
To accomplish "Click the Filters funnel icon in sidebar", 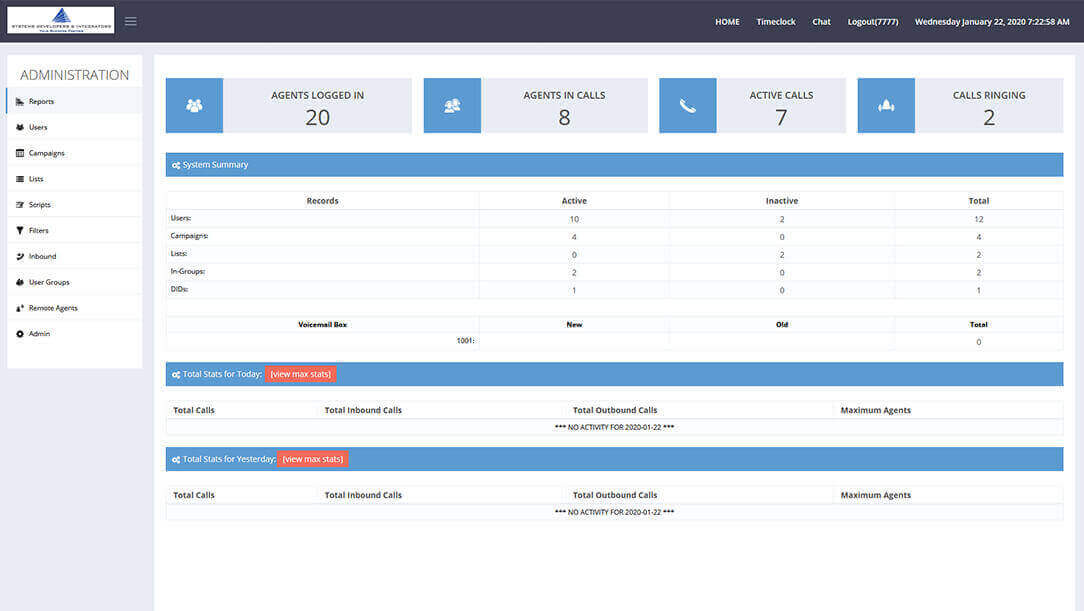I will pyautogui.click(x=20, y=231).
